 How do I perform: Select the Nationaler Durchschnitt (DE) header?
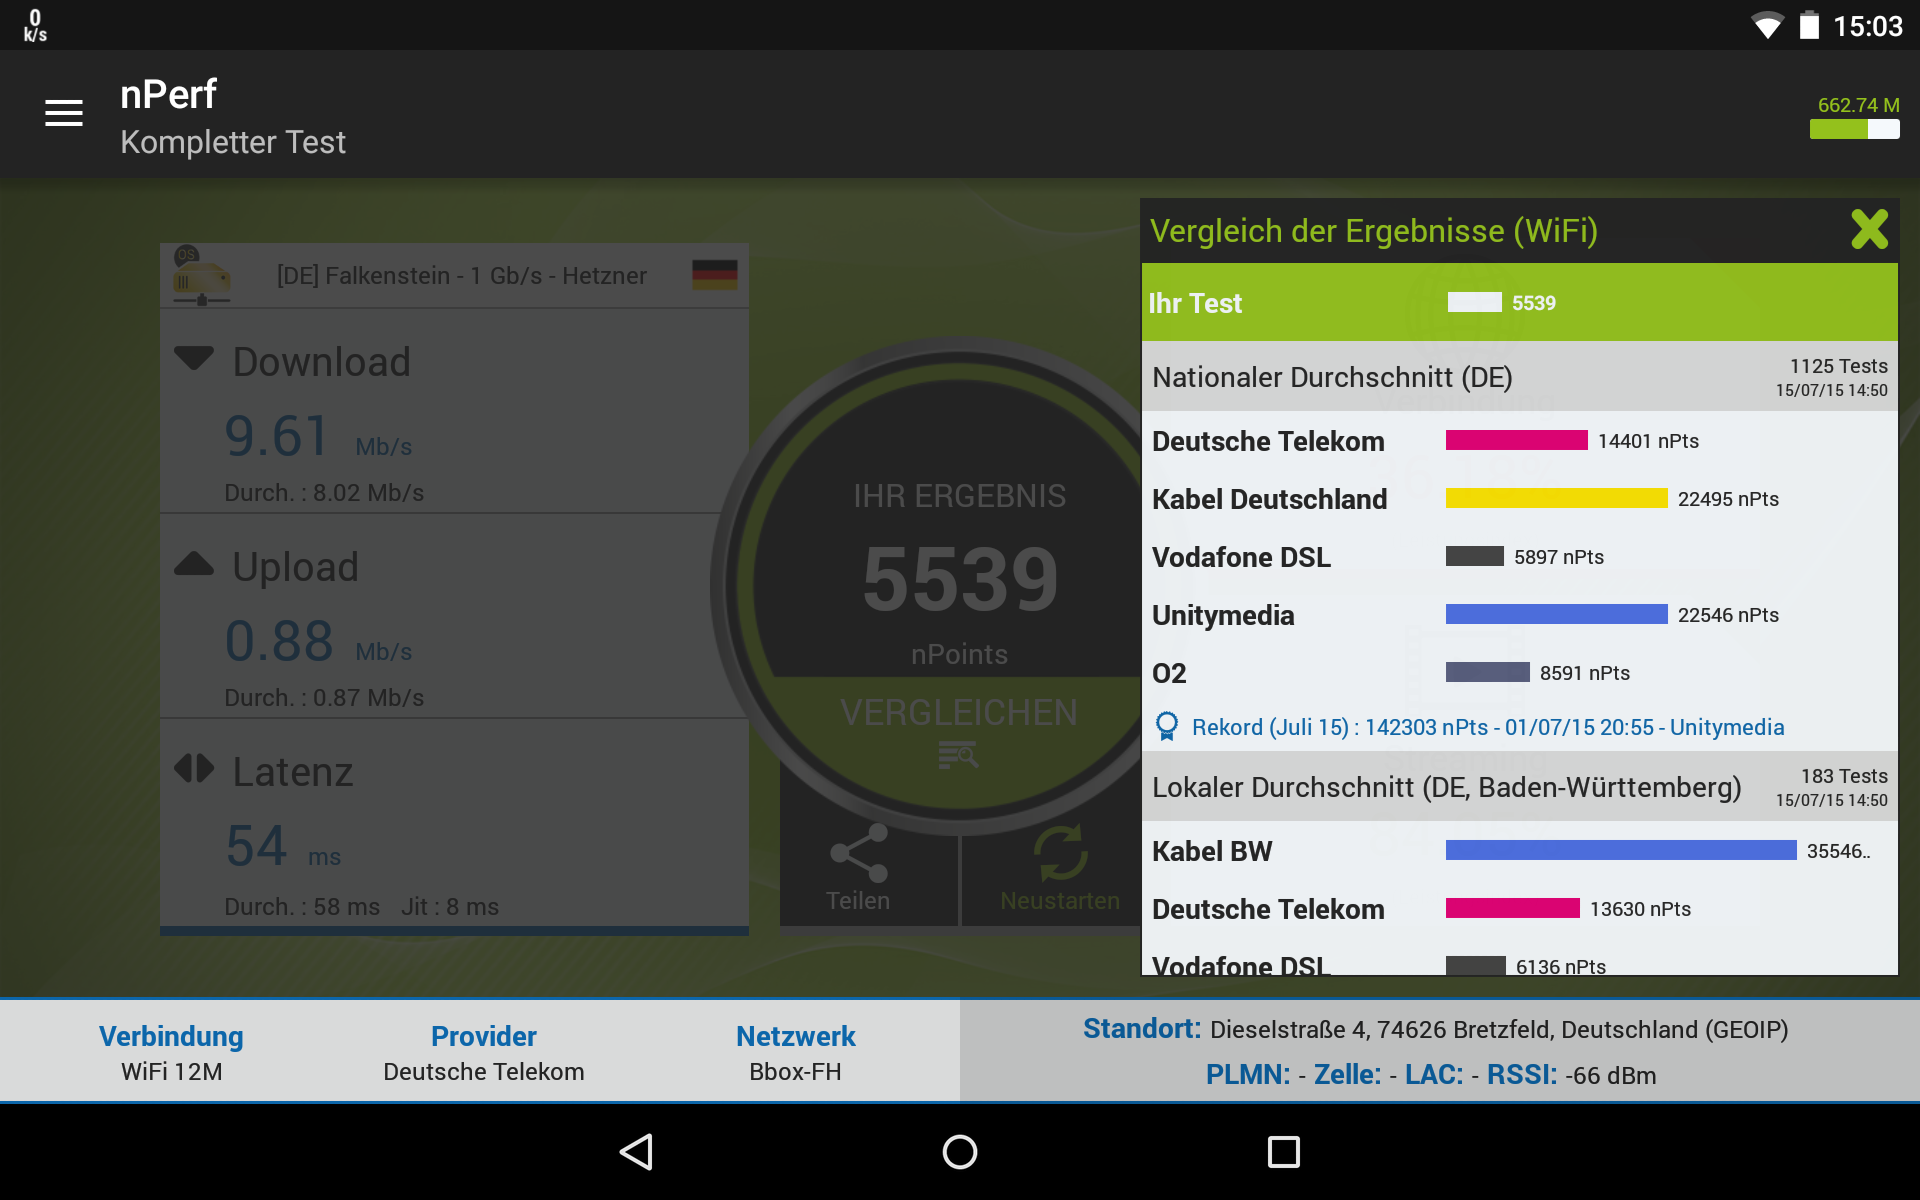click(1519, 377)
